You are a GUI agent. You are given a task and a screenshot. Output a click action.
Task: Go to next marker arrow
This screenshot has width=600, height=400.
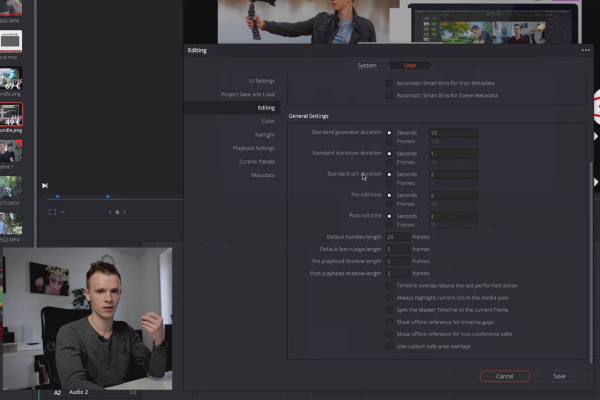pyautogui.click(x=124, y=212)
